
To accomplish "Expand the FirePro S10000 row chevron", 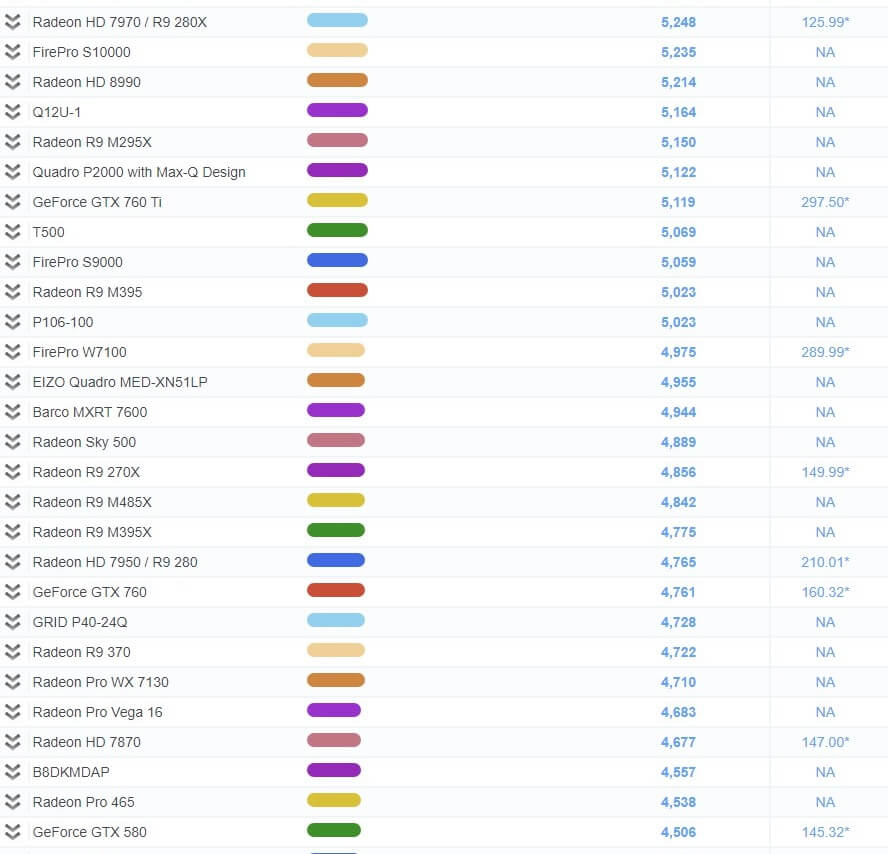I will 12,52.
